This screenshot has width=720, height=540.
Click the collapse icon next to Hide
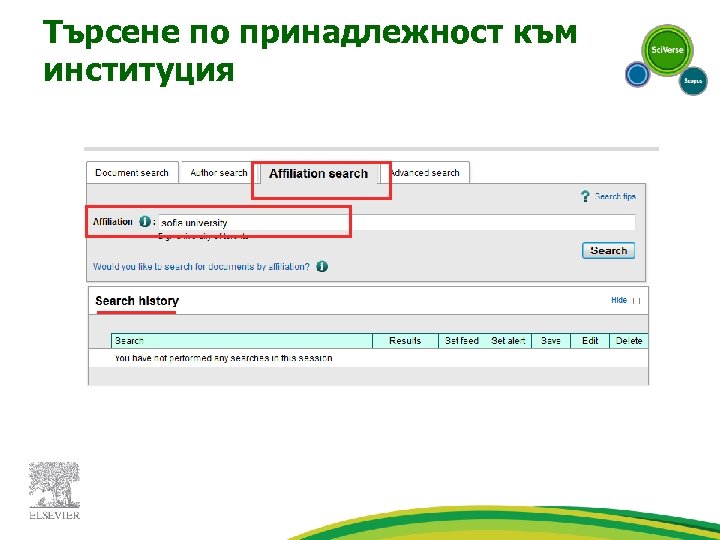(636, 301)
